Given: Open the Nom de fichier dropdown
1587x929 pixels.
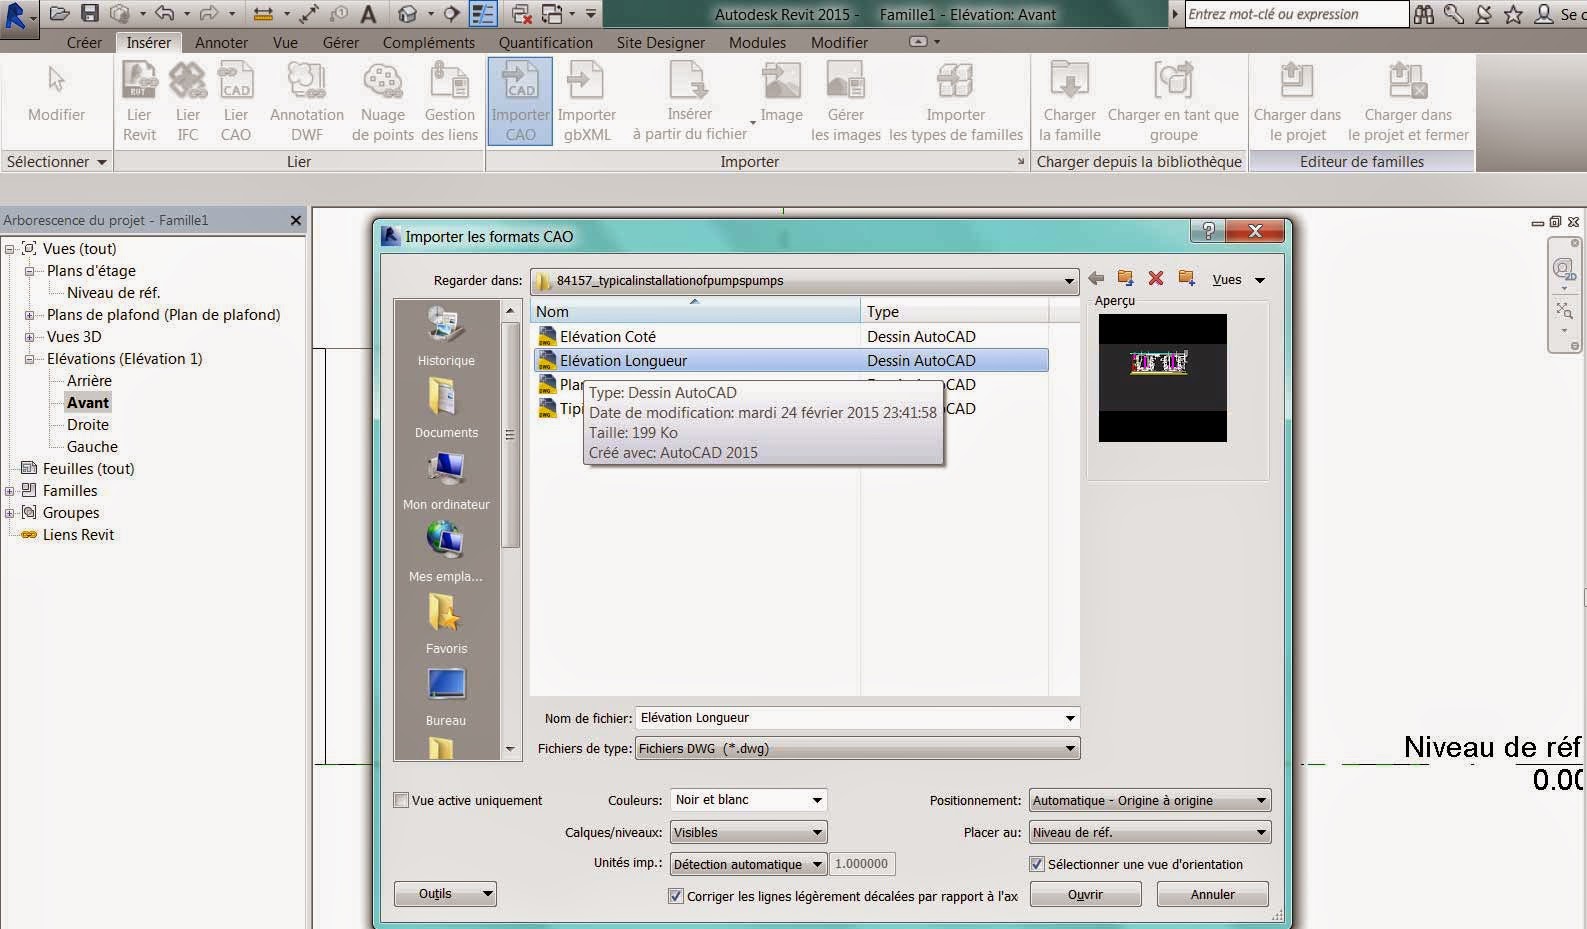Looking at the screenshot, I should point(1070,718).
